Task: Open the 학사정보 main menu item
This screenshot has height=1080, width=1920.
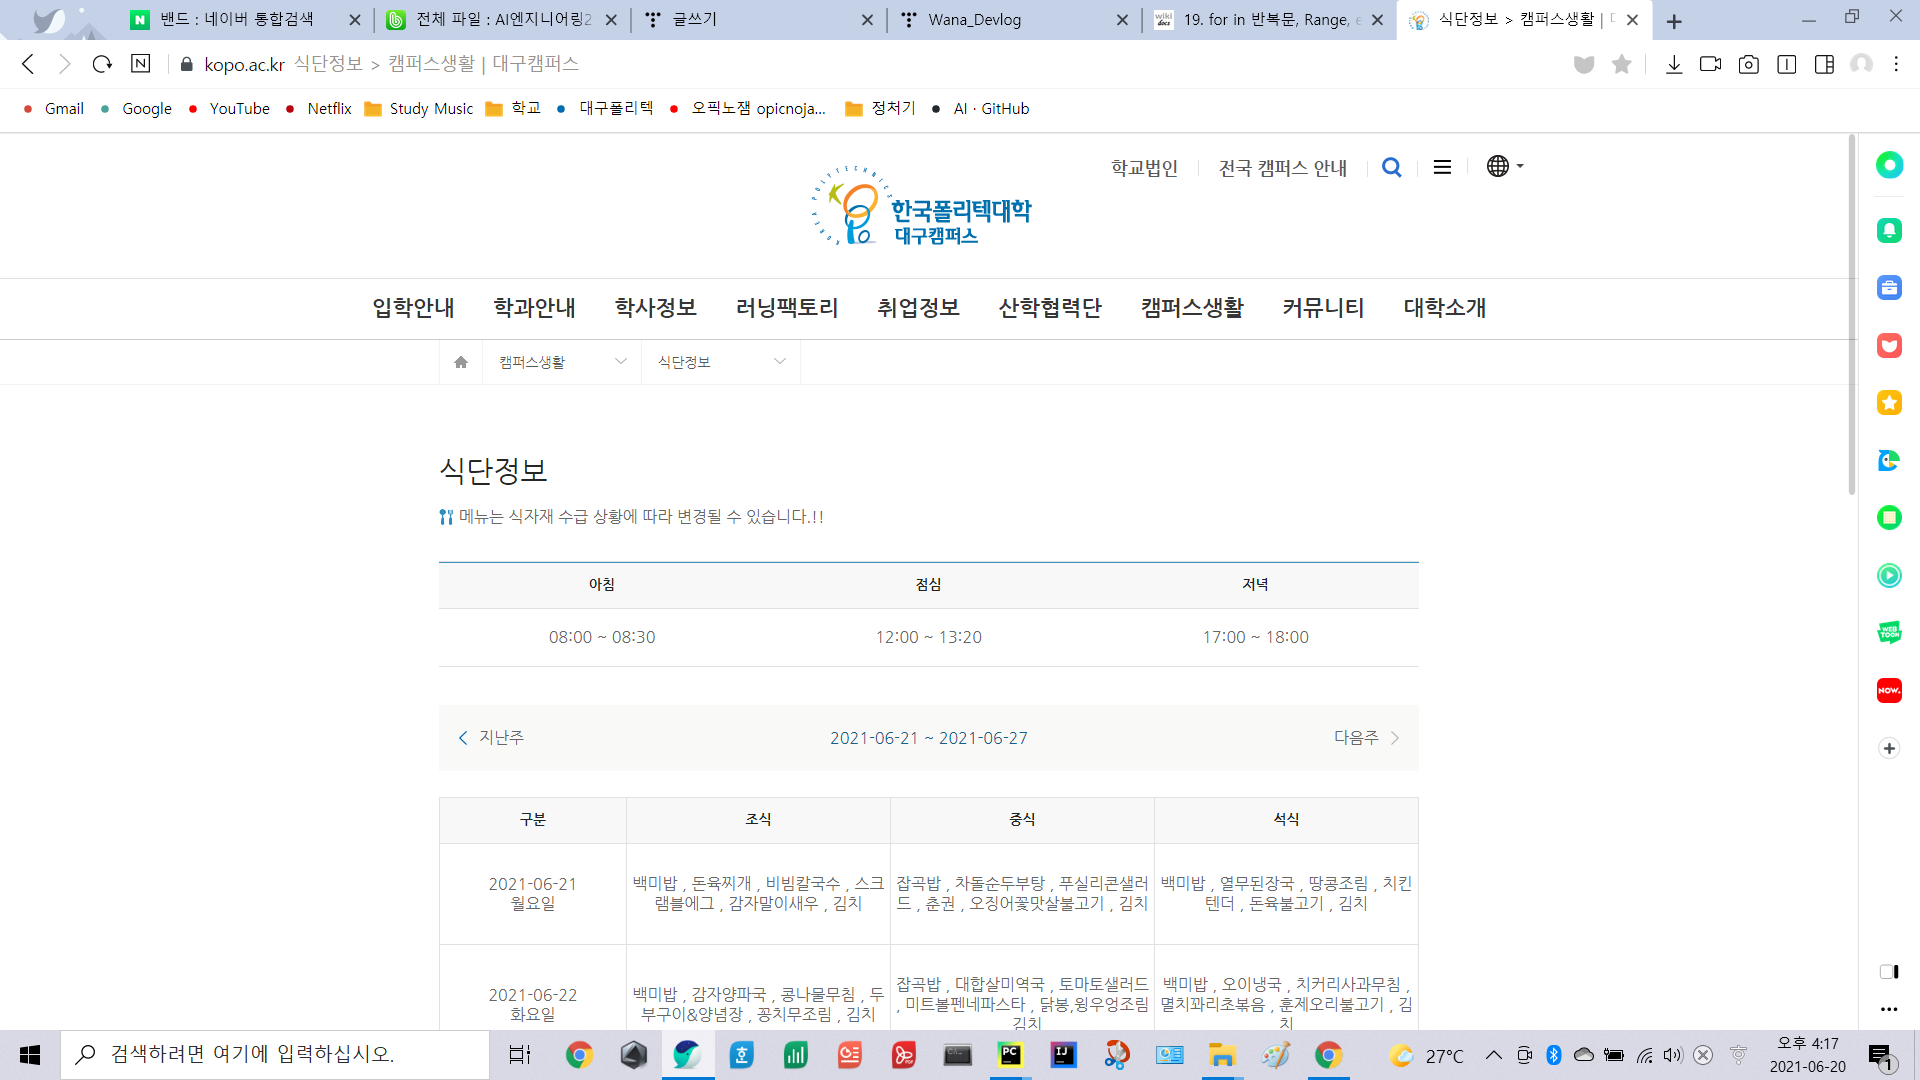Action: pos(655,308)
